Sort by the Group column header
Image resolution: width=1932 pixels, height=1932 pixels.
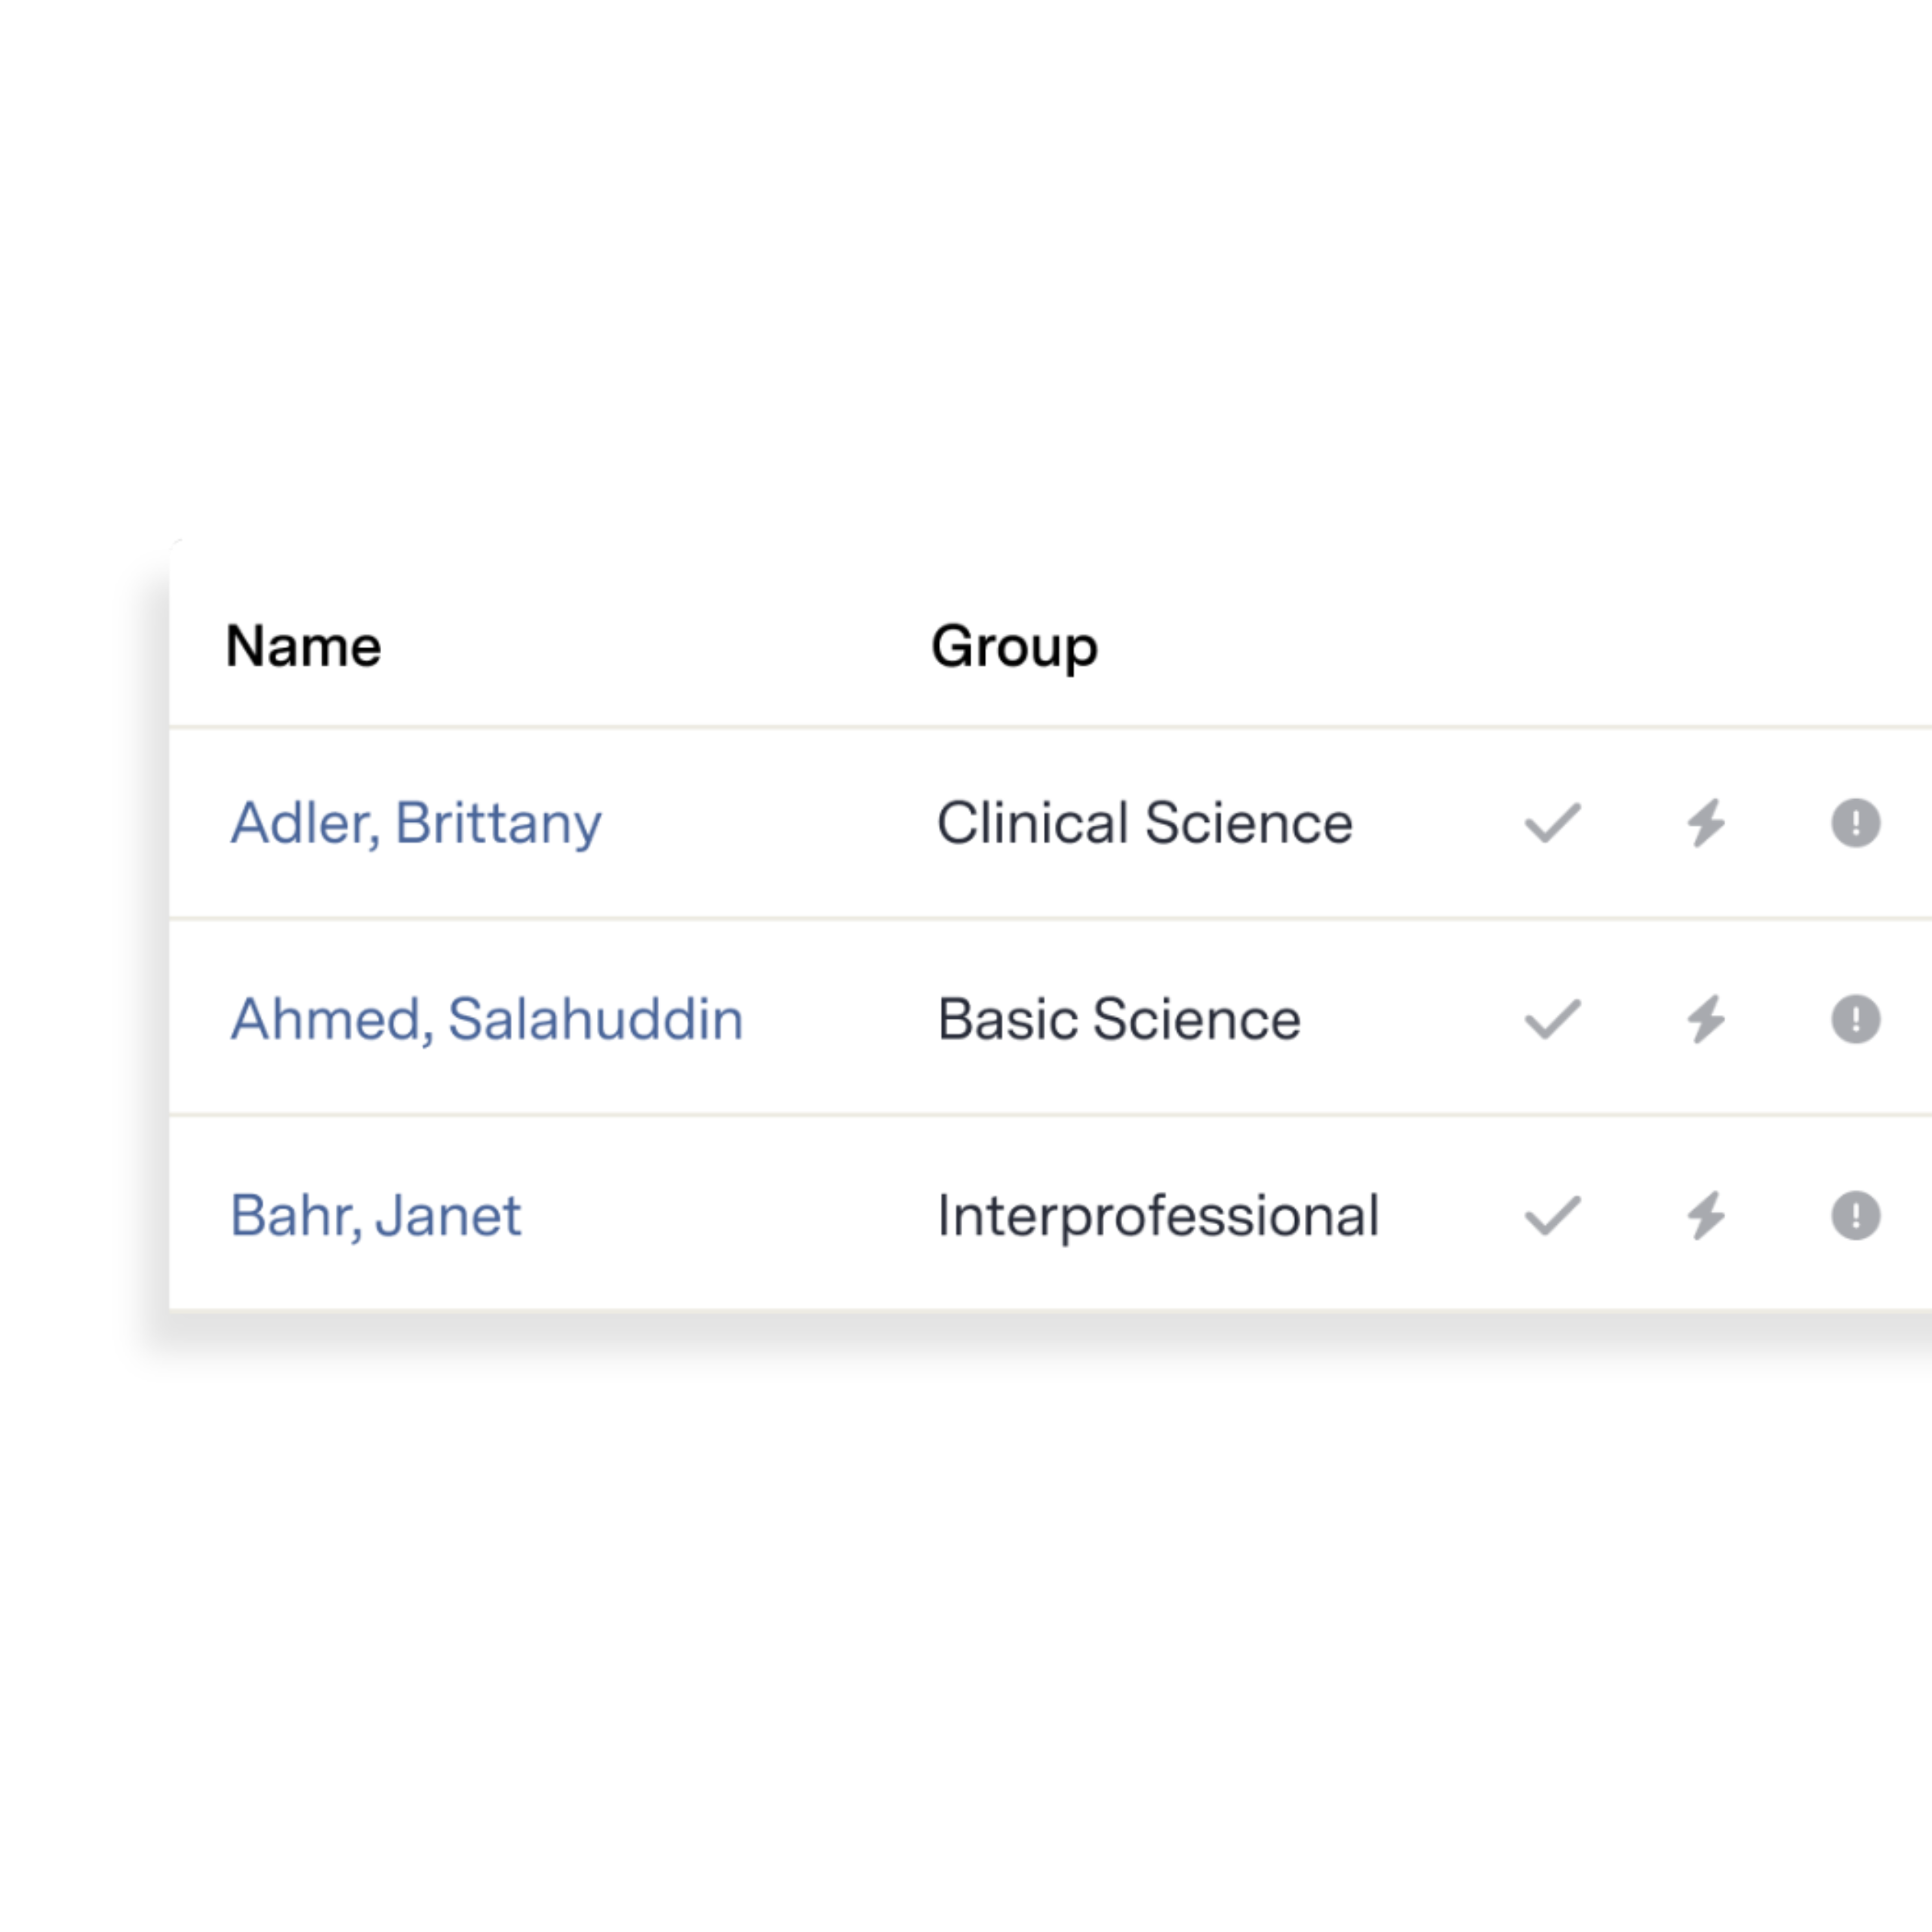click(x=1014, y=646)
